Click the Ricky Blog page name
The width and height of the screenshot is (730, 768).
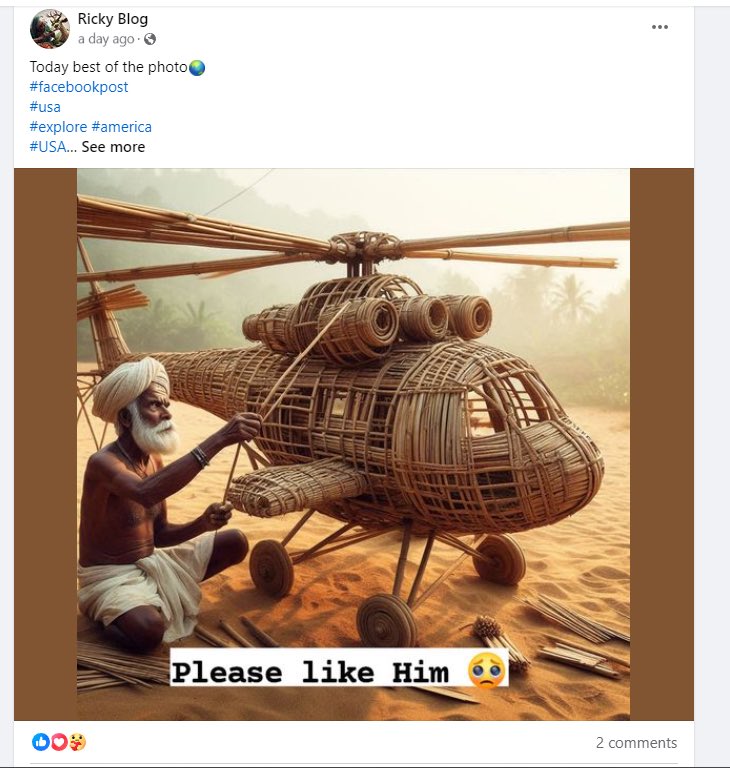pyautogui.click(x=113, y=19)
